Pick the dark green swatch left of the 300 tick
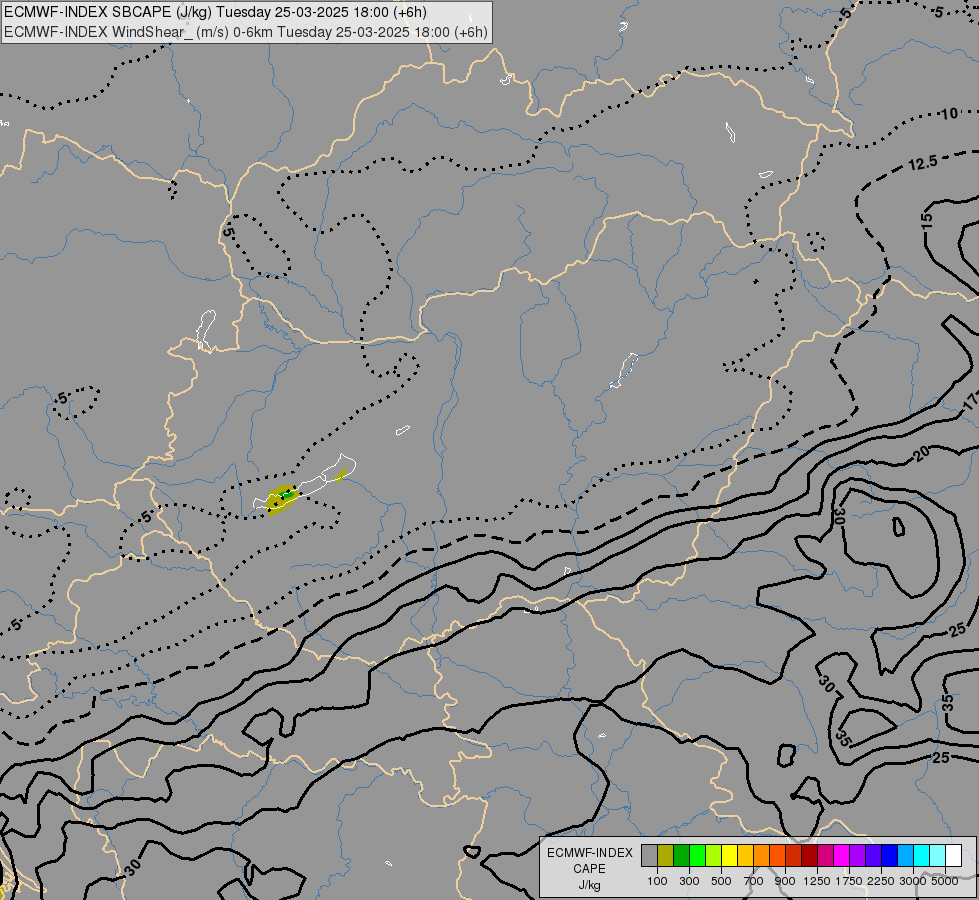This screenshot has width=979, height=900. pyautogui.click(x=681, y=855)
